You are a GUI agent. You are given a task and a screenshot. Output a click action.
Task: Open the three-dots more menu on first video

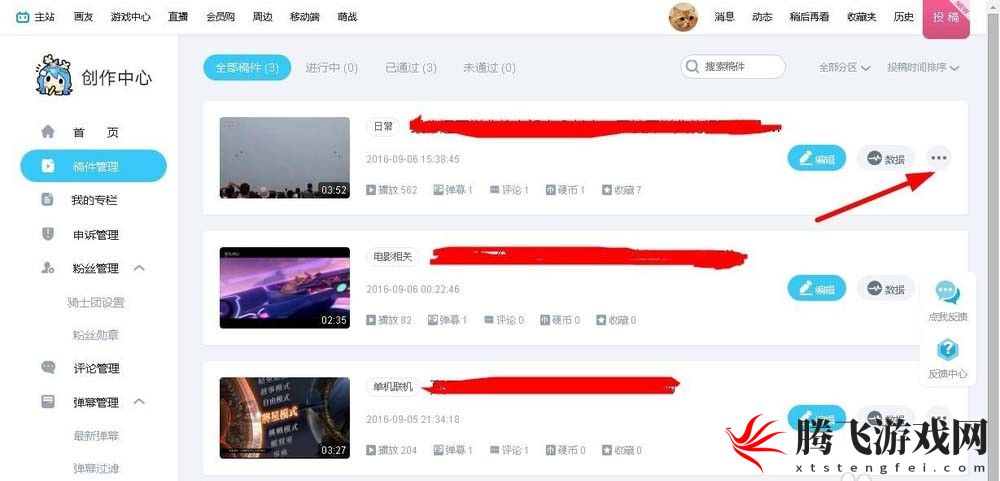(938, 158)
